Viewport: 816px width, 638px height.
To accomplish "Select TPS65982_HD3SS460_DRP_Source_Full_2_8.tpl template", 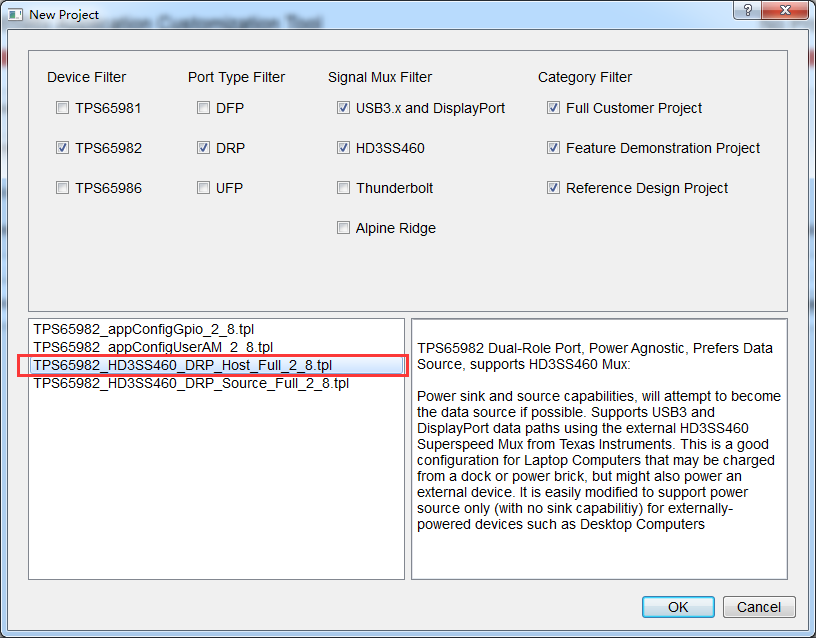I will (216, 384).
